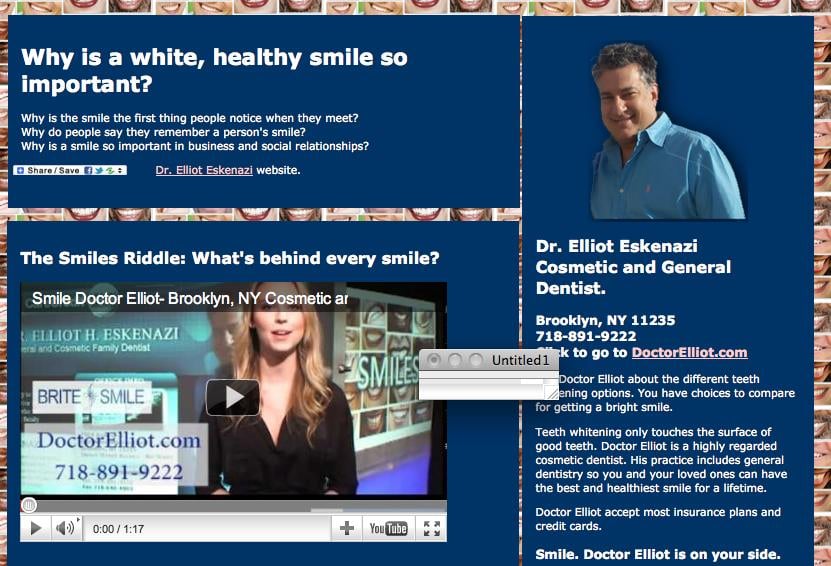Click the text 'Smile. Doctor Elliot is on your side.'
The height and width of the screenshot is (566, 831).
point(658,554)
